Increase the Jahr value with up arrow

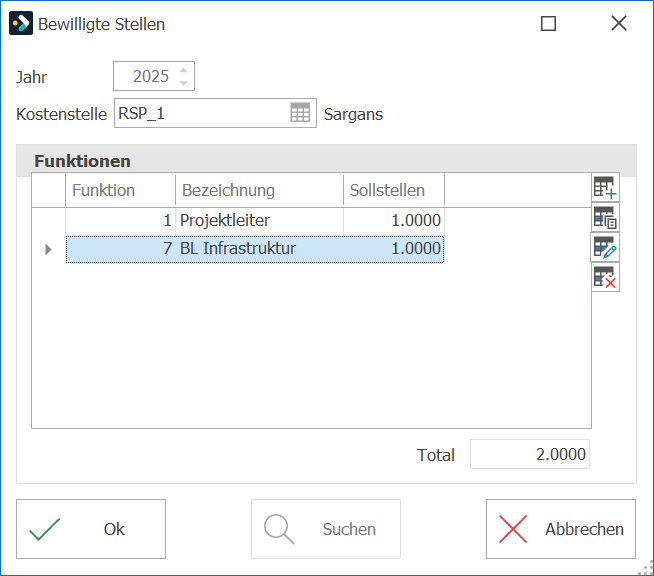click(x=184, y=70)
